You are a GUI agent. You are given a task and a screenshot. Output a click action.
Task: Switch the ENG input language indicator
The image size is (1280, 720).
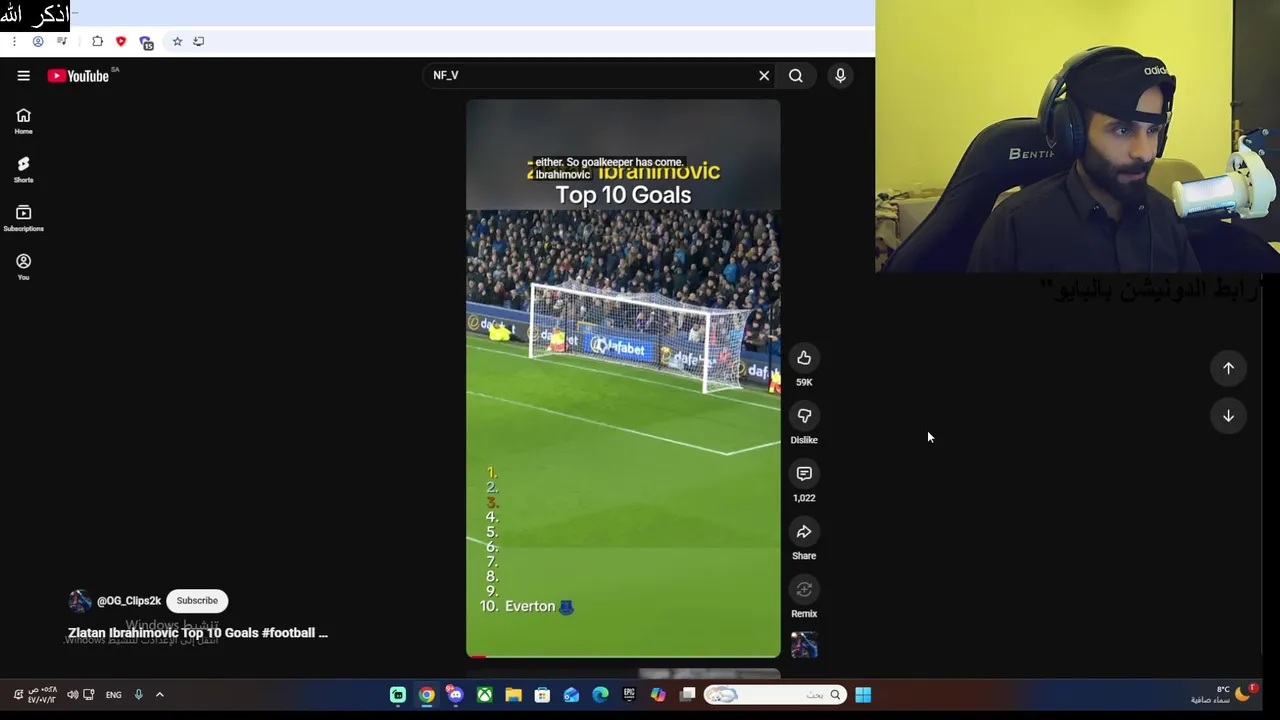pos(114,695)
